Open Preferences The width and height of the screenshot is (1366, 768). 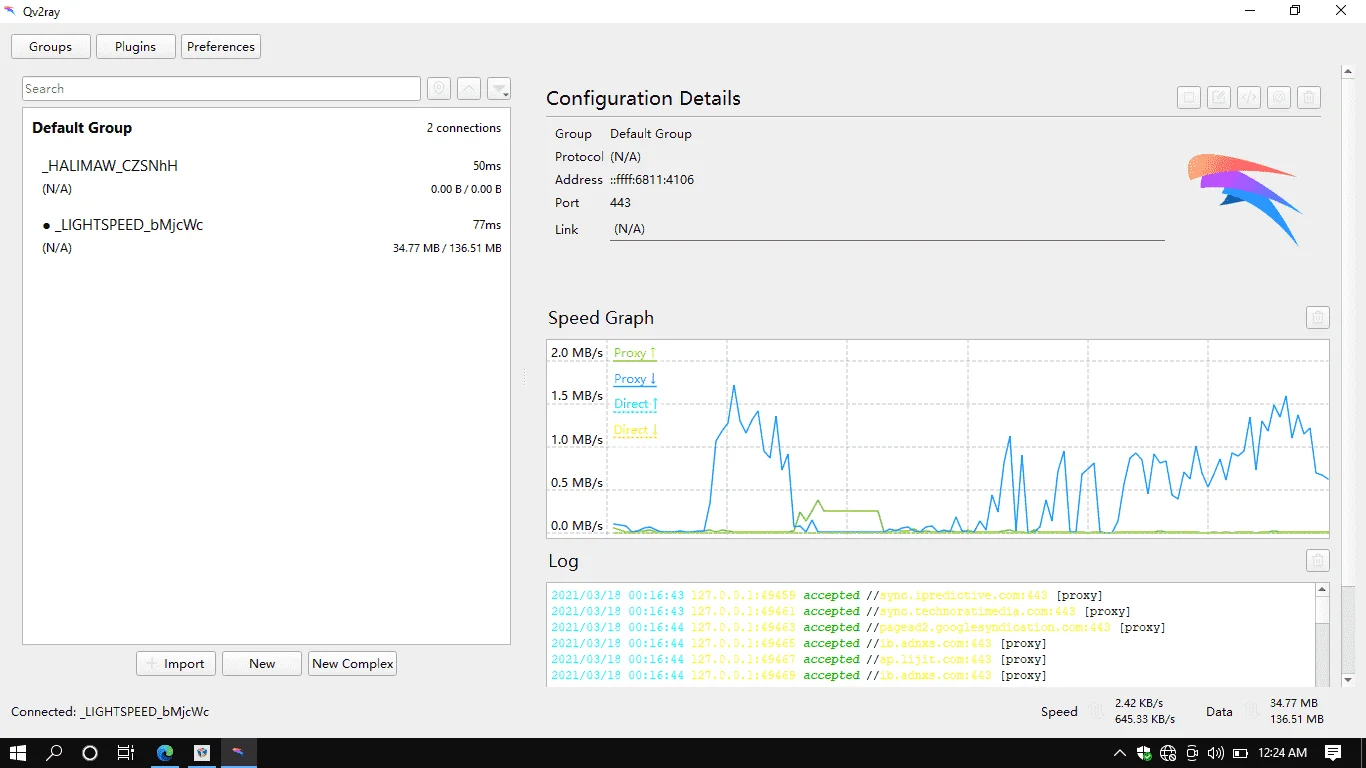point(221,47)
